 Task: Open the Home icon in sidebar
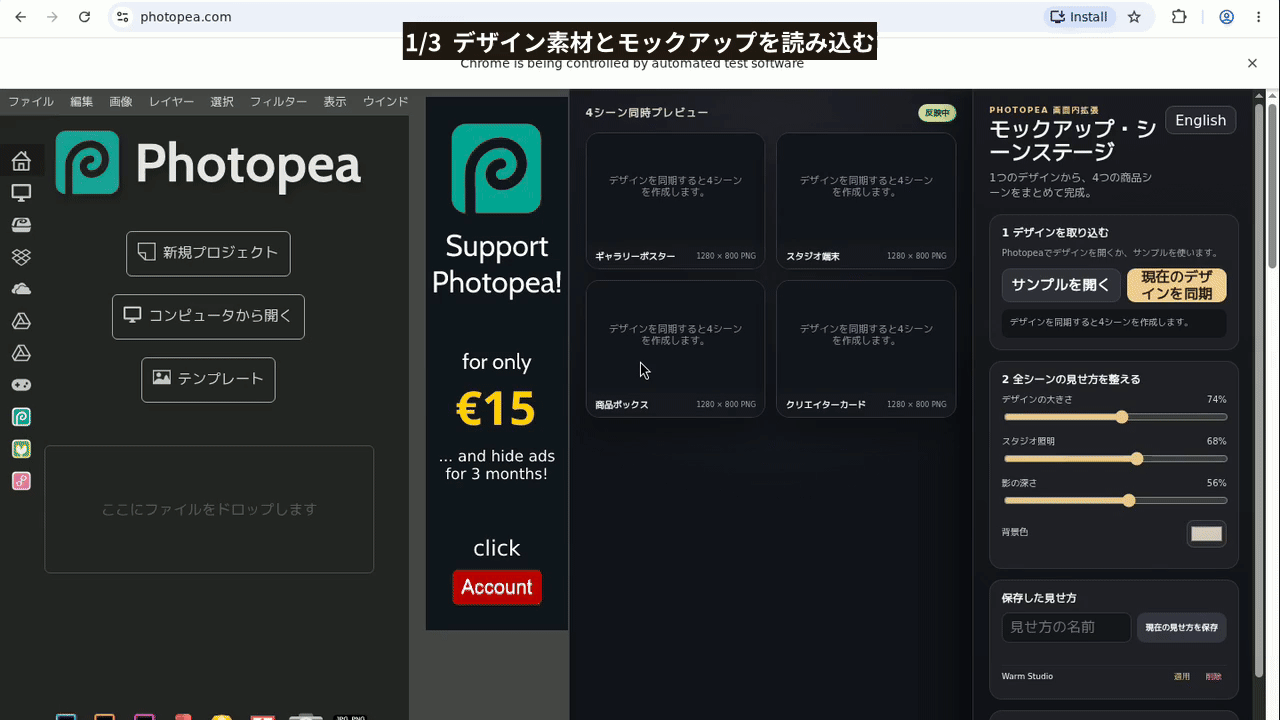tap(21, 161)
